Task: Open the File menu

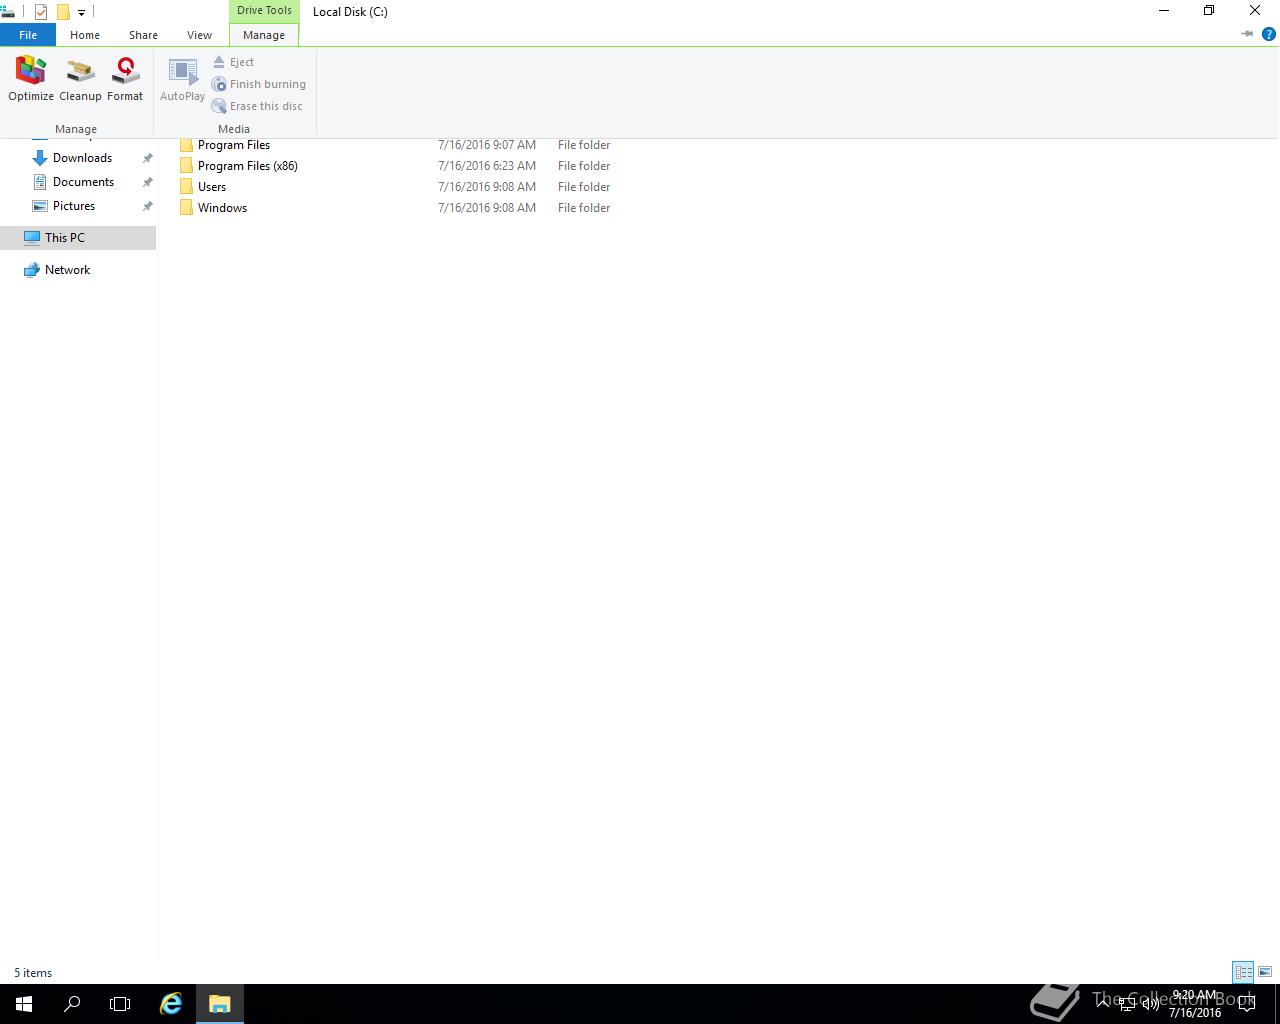Action: pos(28,35)
